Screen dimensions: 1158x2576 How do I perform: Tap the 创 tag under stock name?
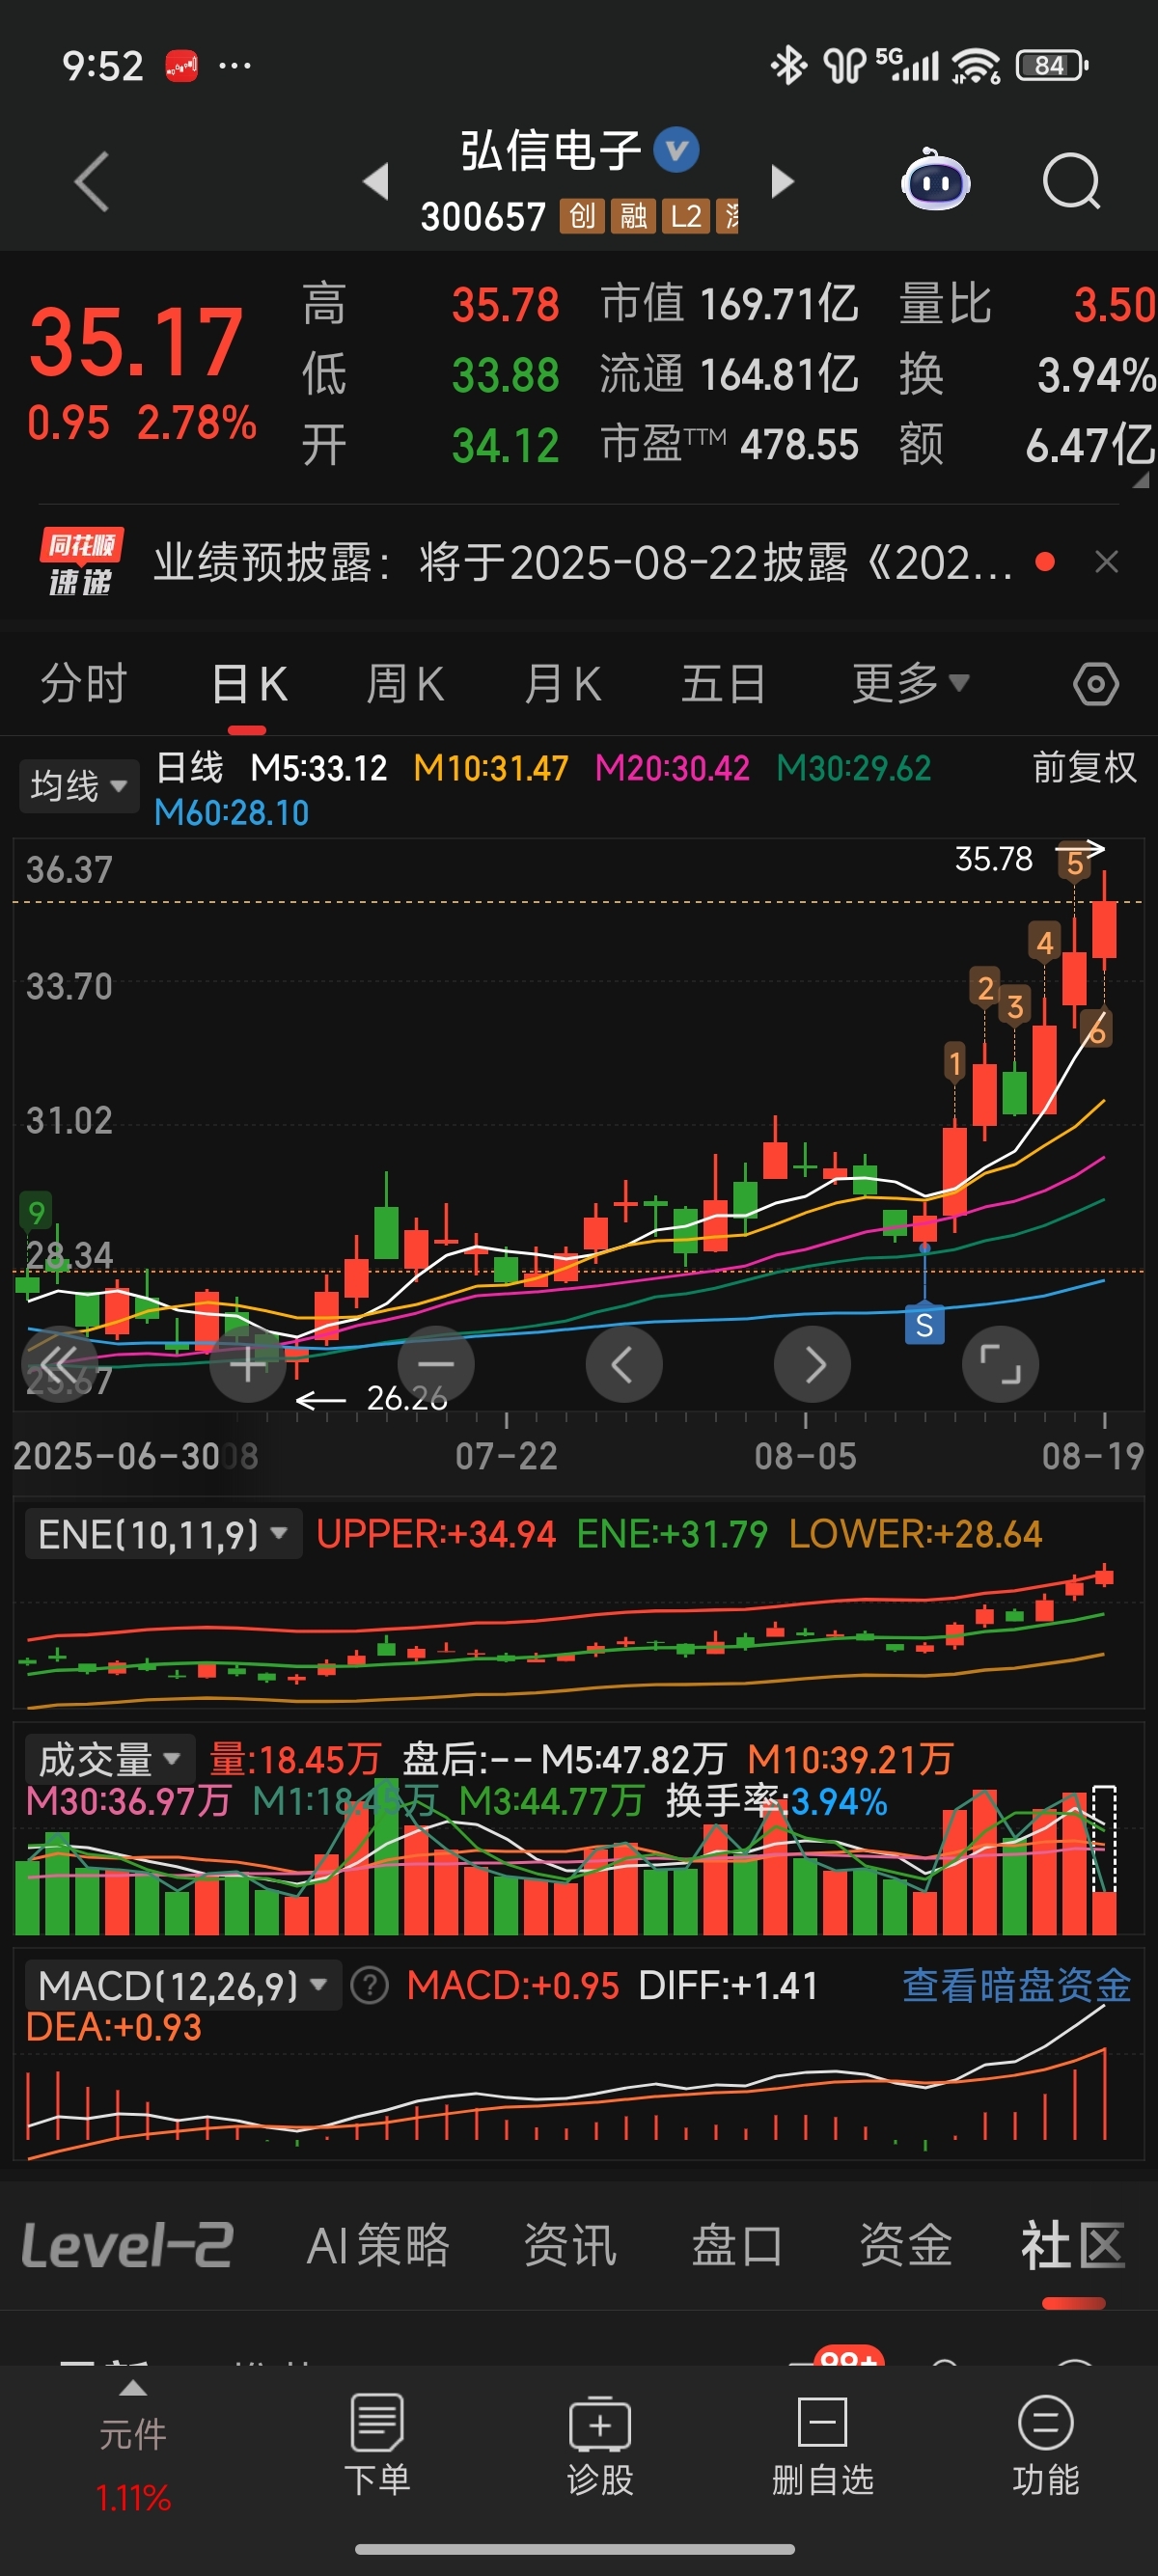[582, 216]
